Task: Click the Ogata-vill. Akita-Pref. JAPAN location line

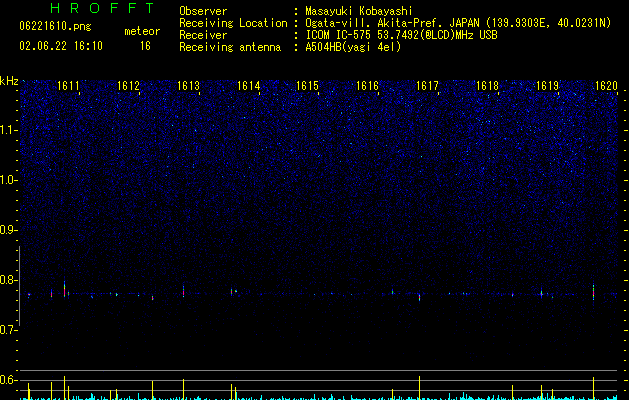Action: 458,23
